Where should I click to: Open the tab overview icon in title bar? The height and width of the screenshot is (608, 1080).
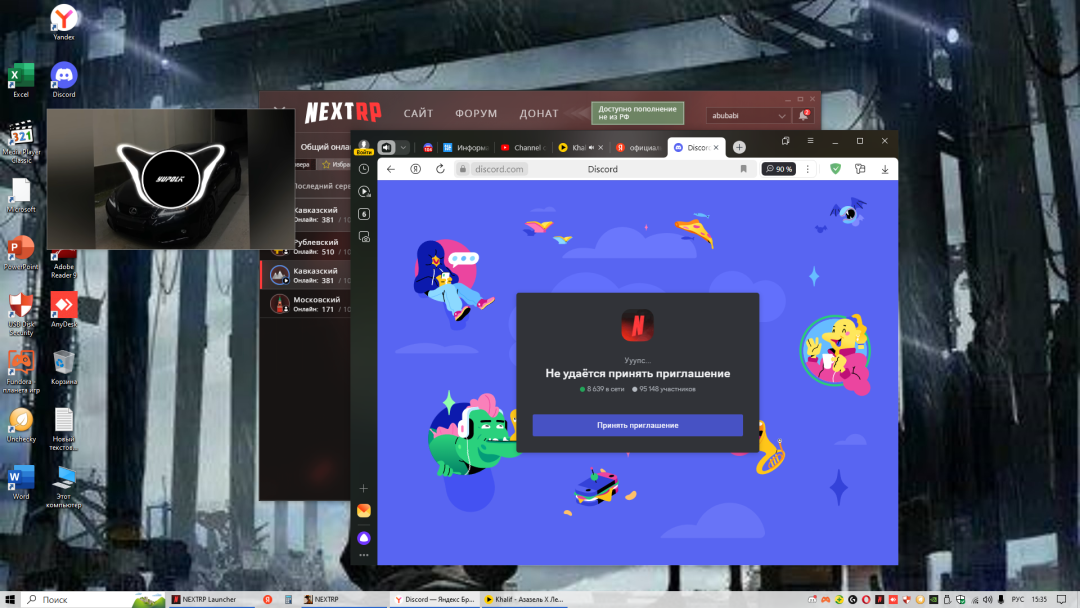pos(785,140)
